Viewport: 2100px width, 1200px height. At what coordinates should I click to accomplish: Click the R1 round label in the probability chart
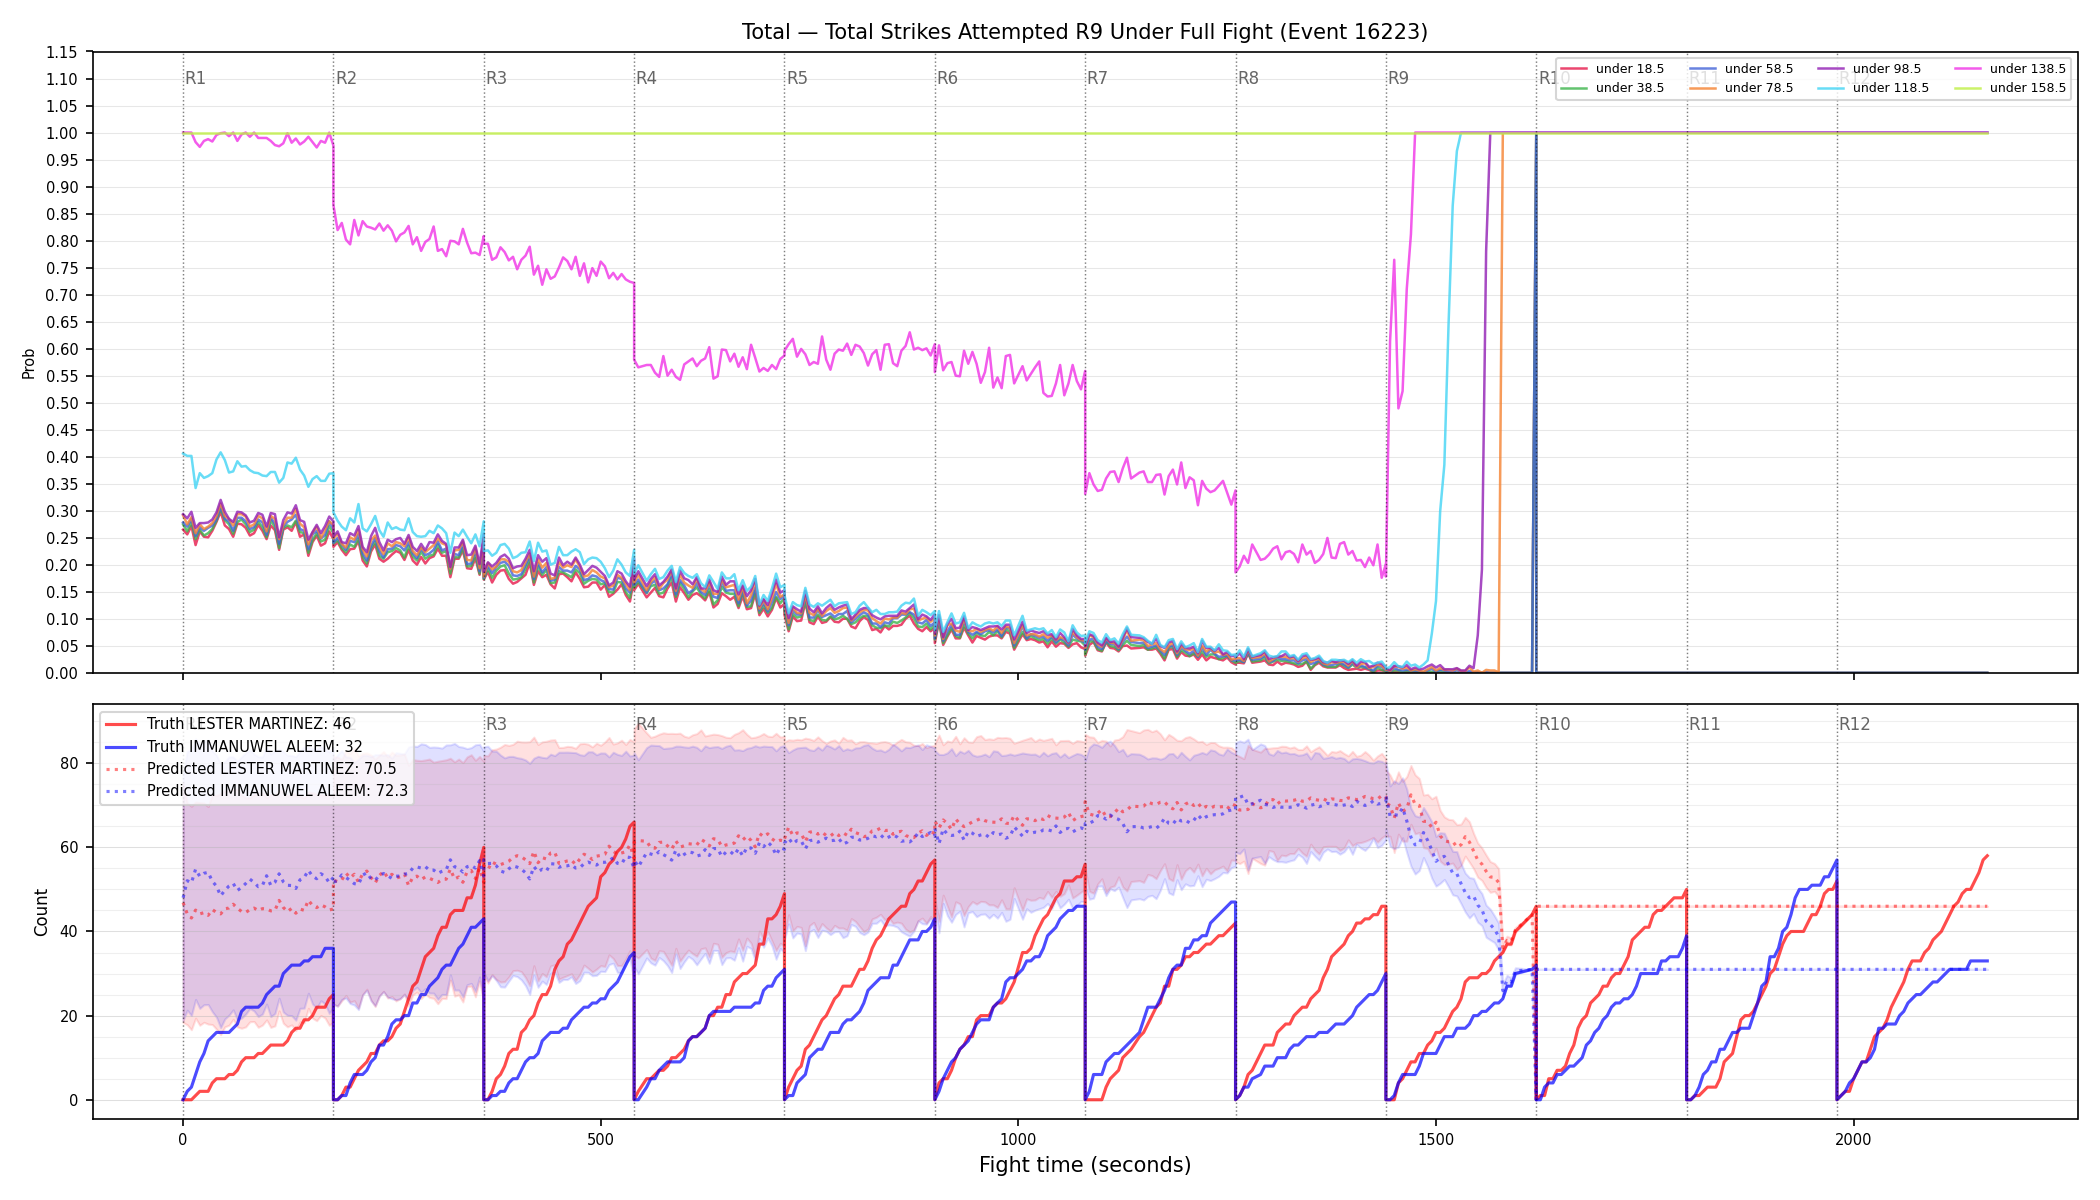click(x=196, y=78)
